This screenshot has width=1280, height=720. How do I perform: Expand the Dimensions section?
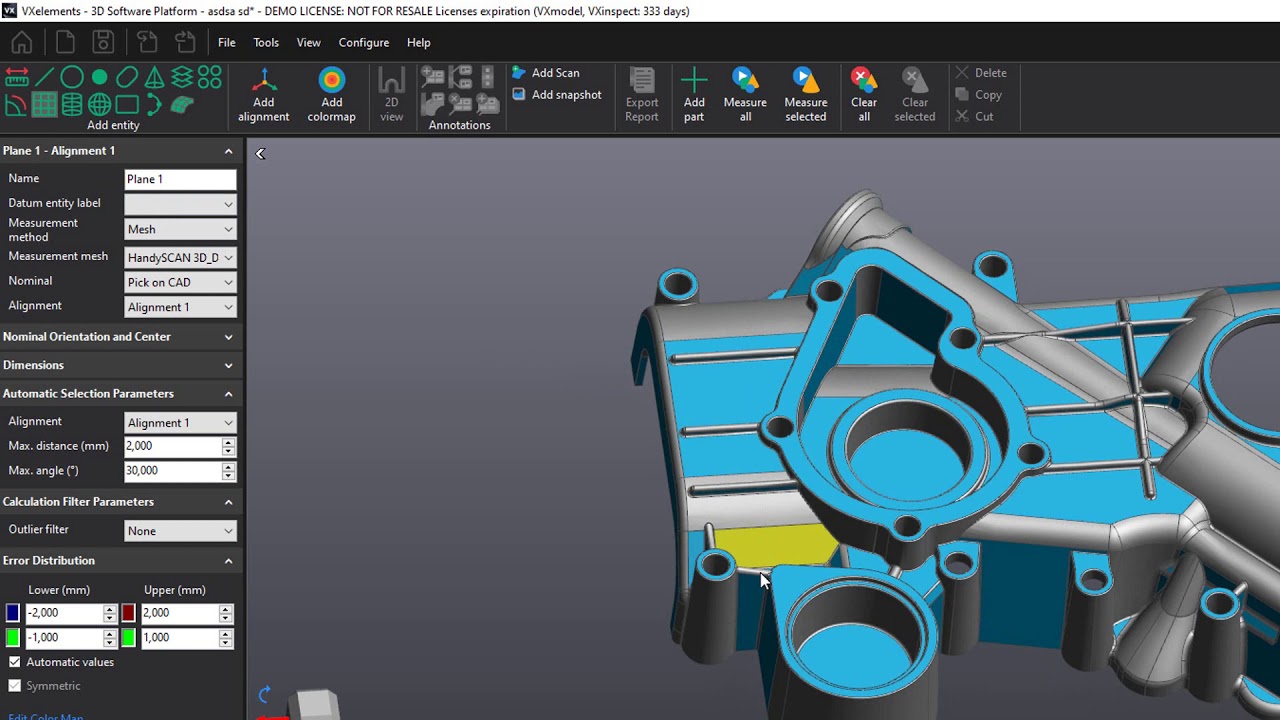click(228, 365)
